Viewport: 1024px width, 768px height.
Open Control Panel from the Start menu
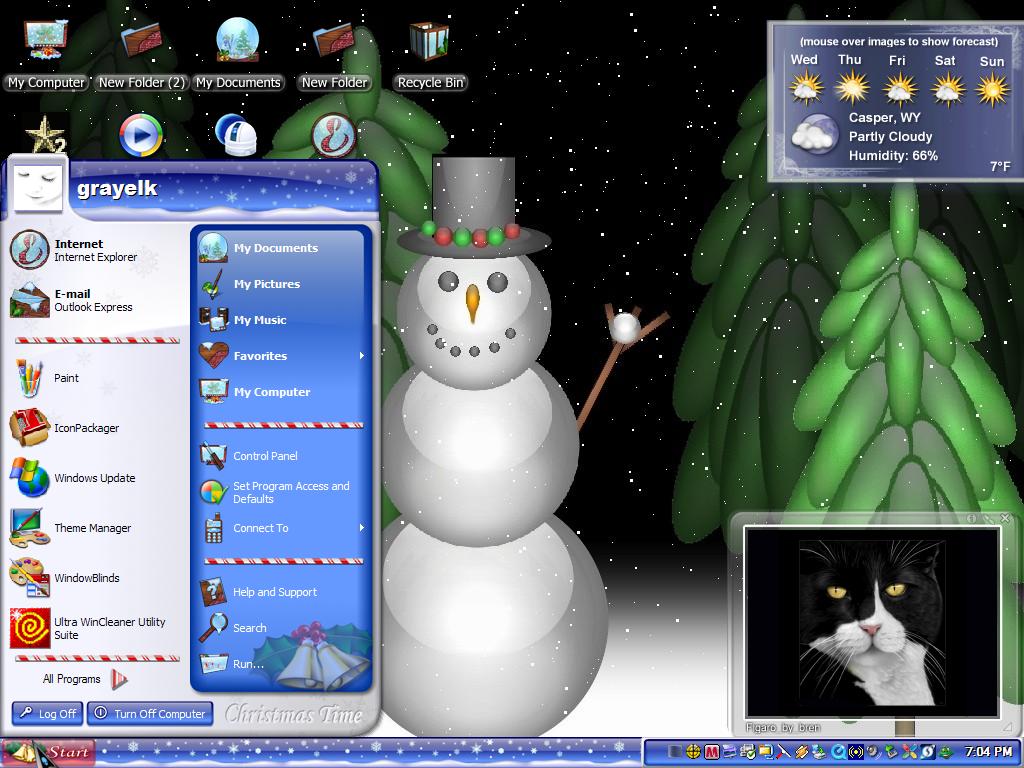[282, 456]
